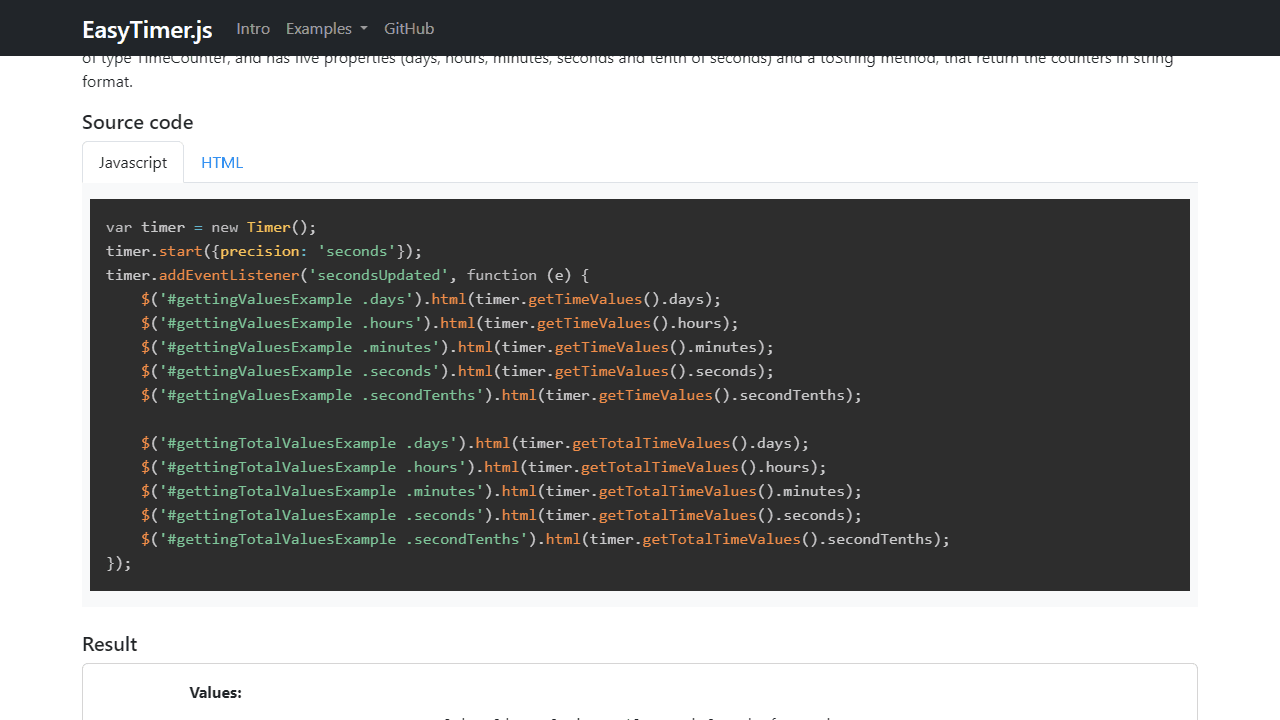Click the addEventListener 'secondsUpdated' line
This screenshot has height=720, width=1280.
coord(348,275)
